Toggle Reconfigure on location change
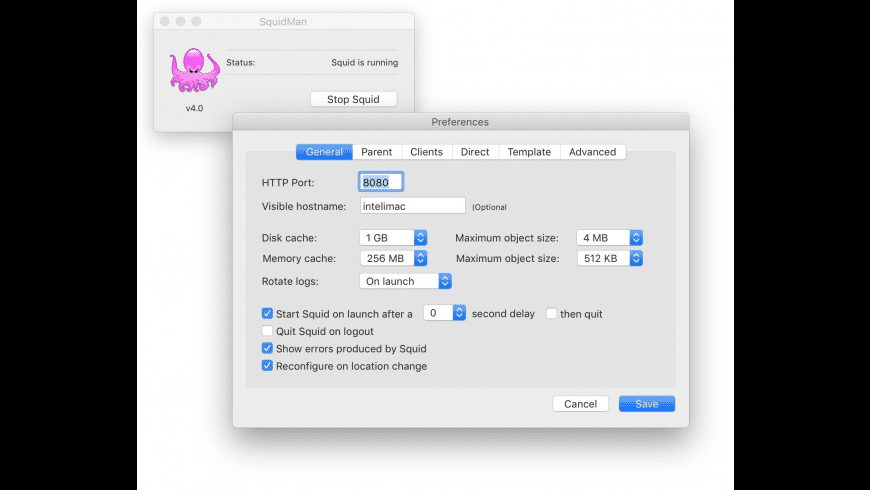 (x=267, y=366)
